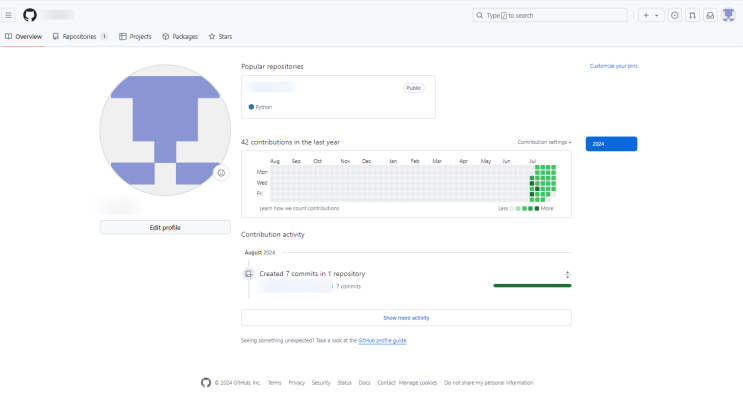Collapse the commits activity using the fold icon
743x417 pixels.
567,274
